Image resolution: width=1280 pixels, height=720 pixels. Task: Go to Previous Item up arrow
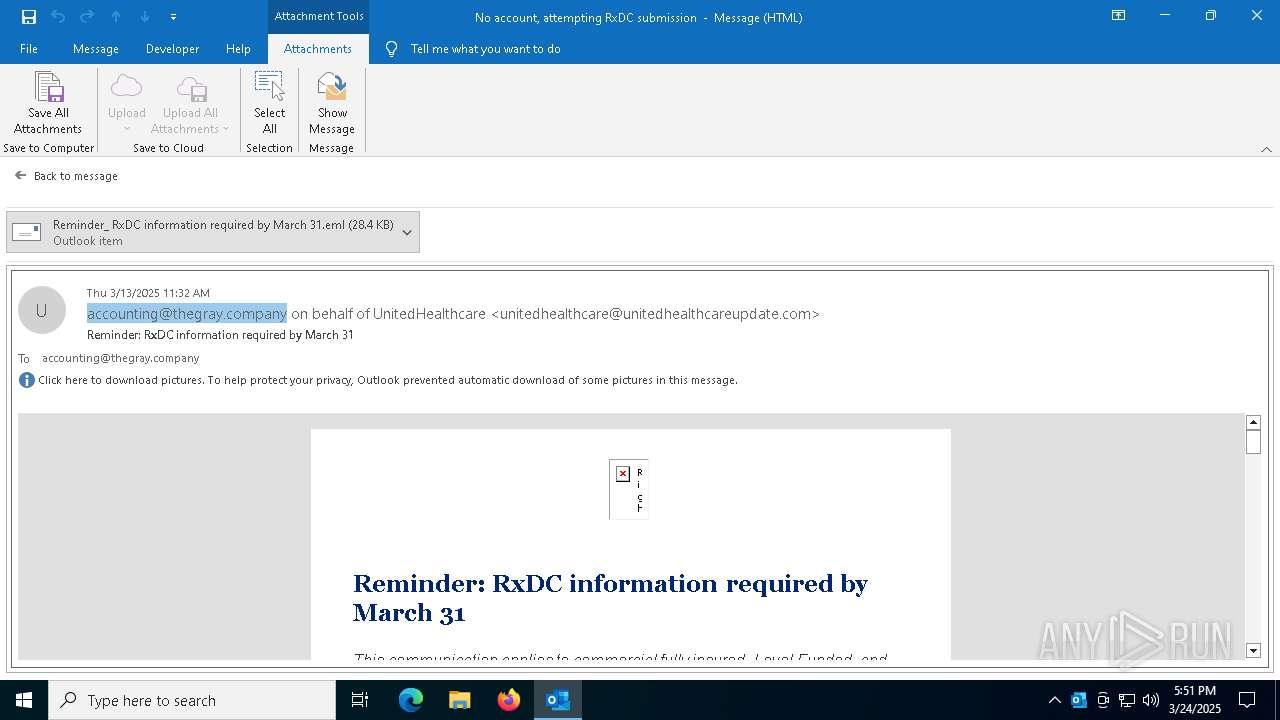point(116,16)
